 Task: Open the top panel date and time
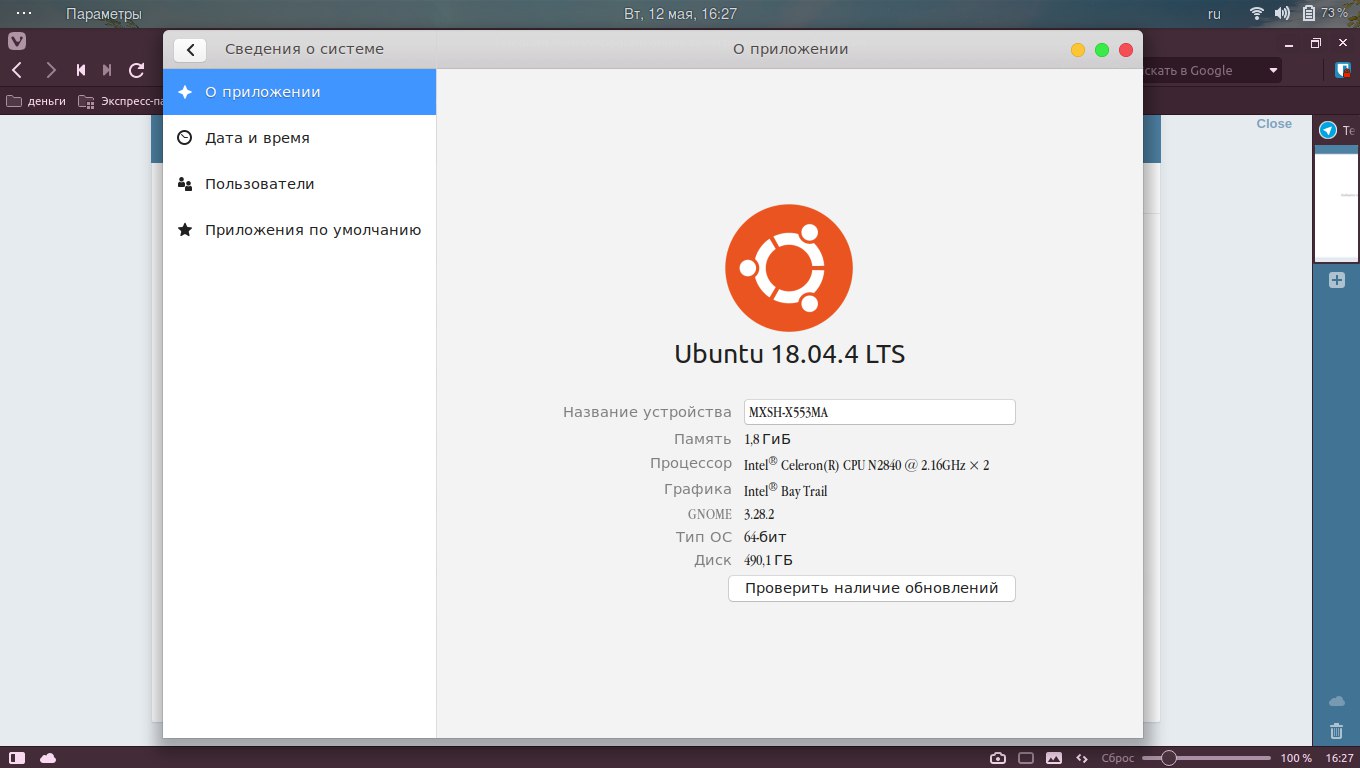(x=680, y=14)
